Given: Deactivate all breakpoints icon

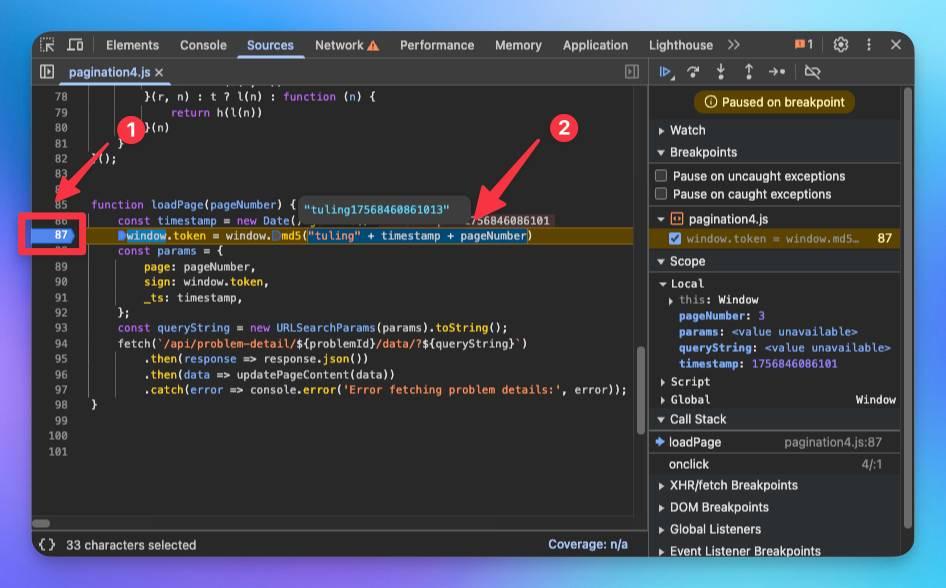Looking at the screenshot, I should (x=812, y=72).
